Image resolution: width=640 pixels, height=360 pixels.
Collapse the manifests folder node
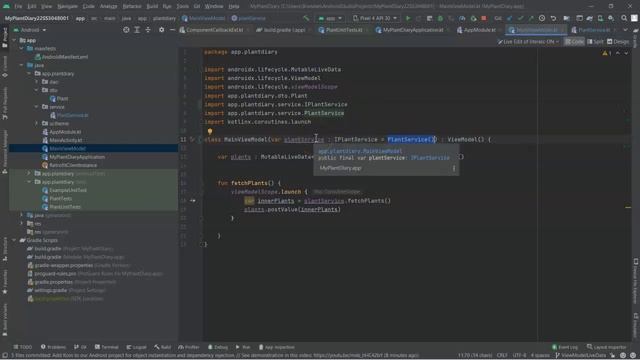pyautogui.click(x=22, y=49)
